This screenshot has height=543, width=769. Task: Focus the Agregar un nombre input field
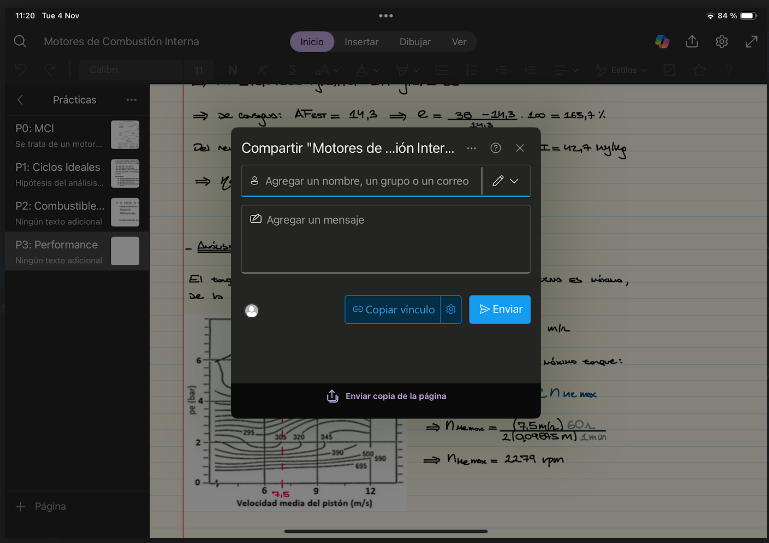point(362,181)
